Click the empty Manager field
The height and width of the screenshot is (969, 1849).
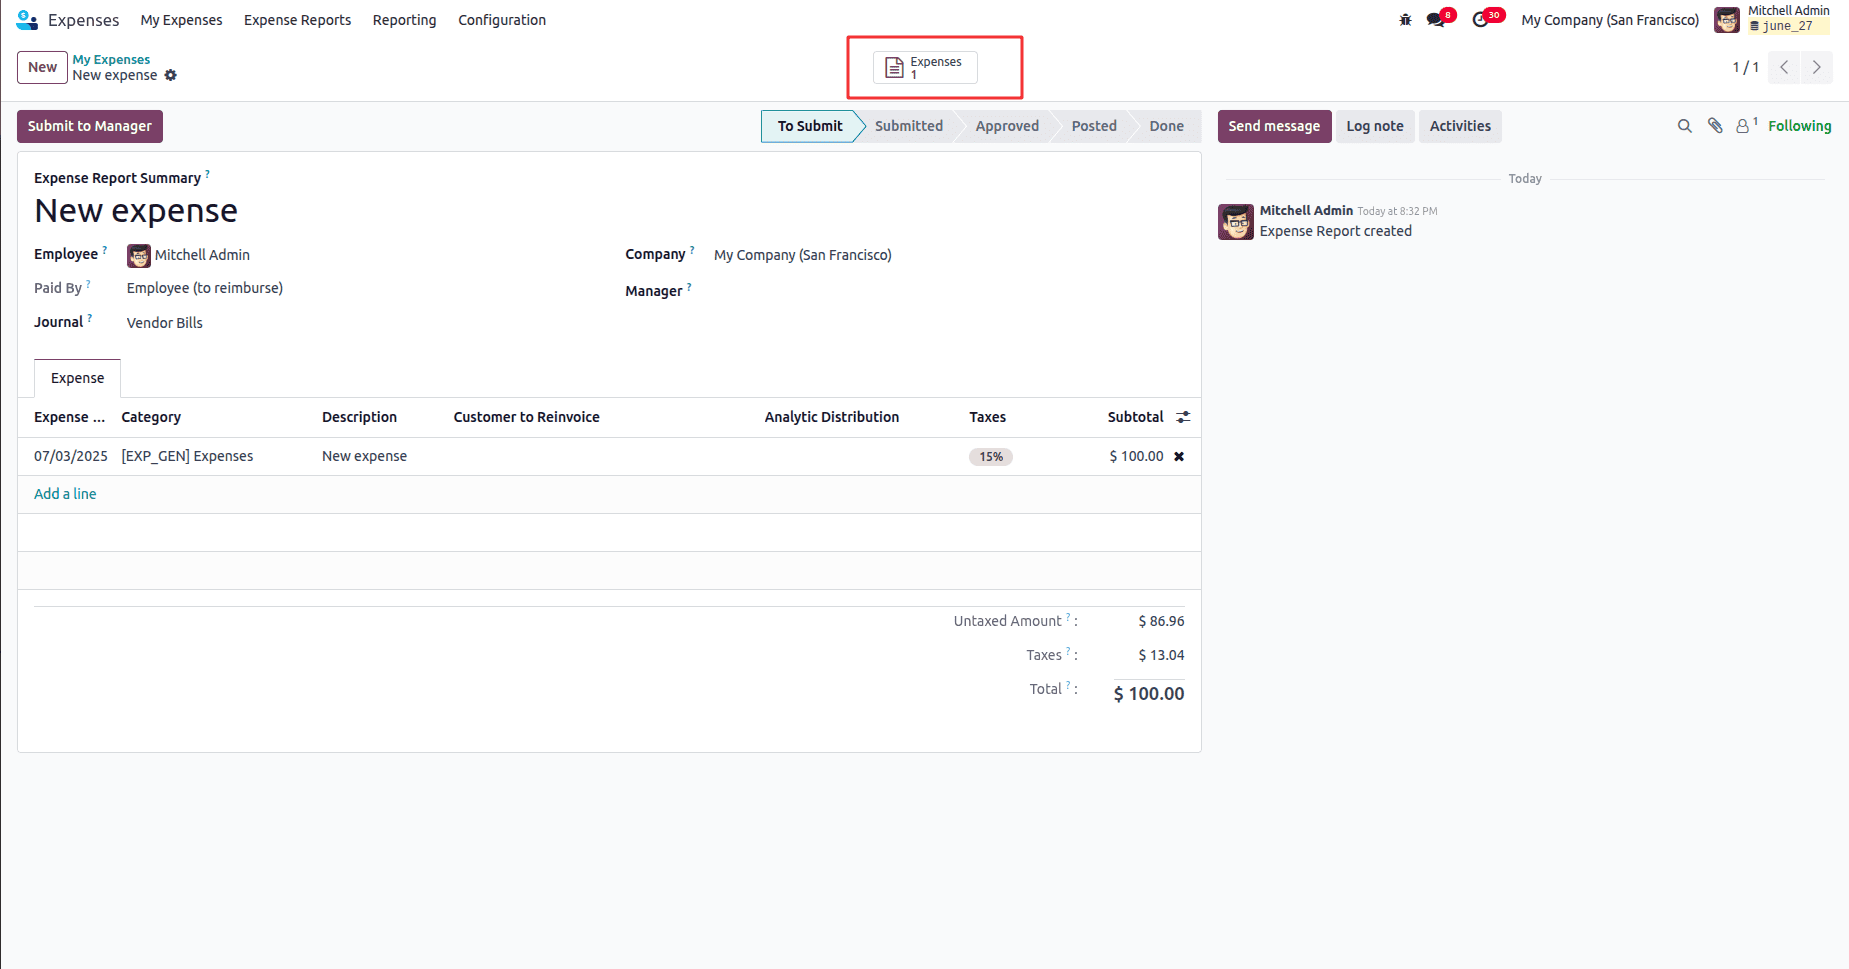[950, 291]
